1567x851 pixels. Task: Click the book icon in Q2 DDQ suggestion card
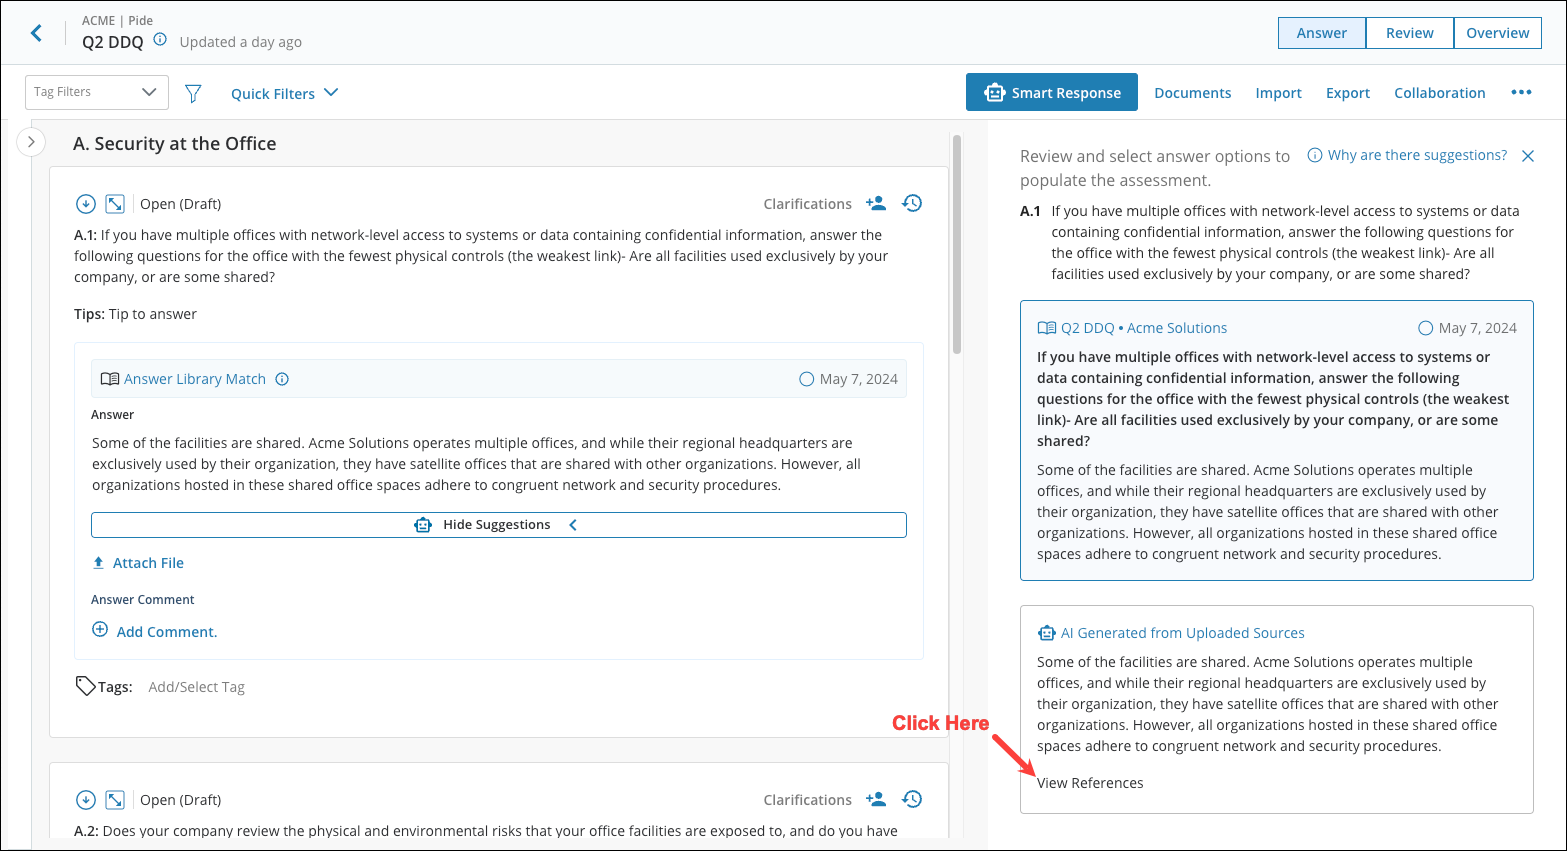click(1046, 328)
